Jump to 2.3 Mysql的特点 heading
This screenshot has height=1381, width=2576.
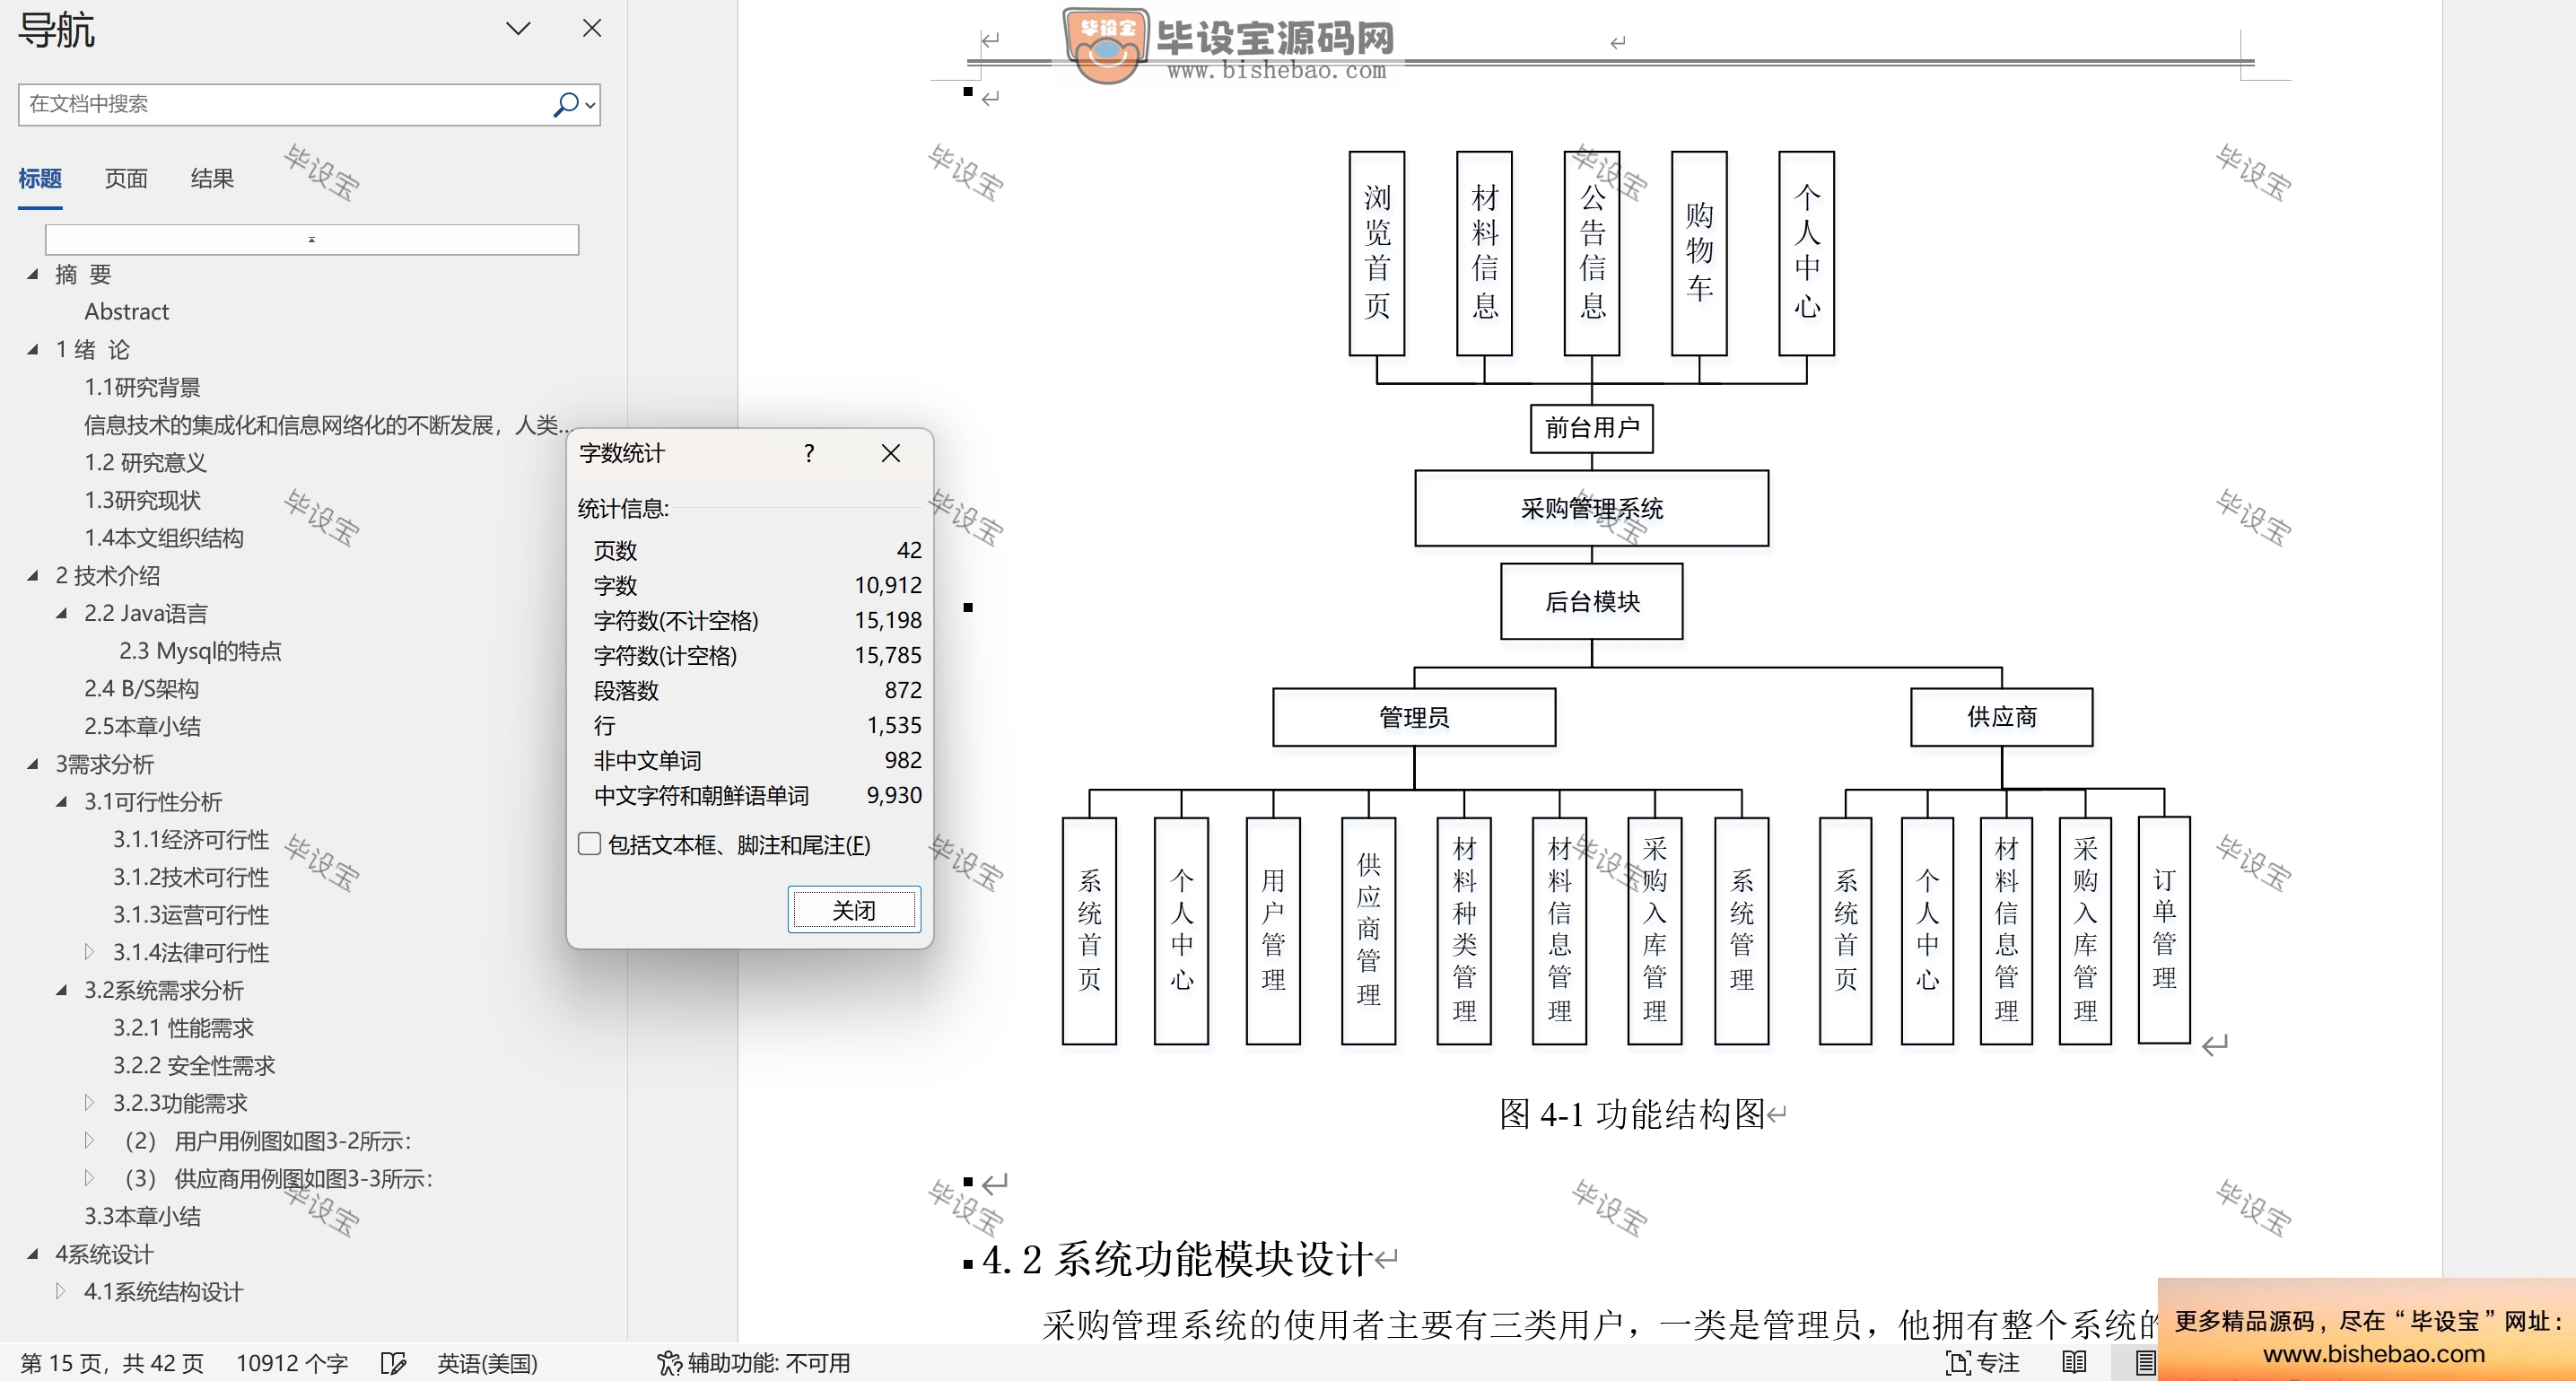point(200,651)
